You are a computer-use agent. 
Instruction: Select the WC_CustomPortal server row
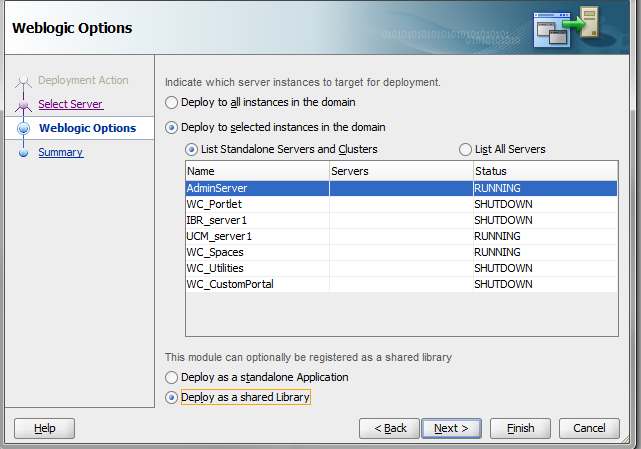click(x=401, y=284)
